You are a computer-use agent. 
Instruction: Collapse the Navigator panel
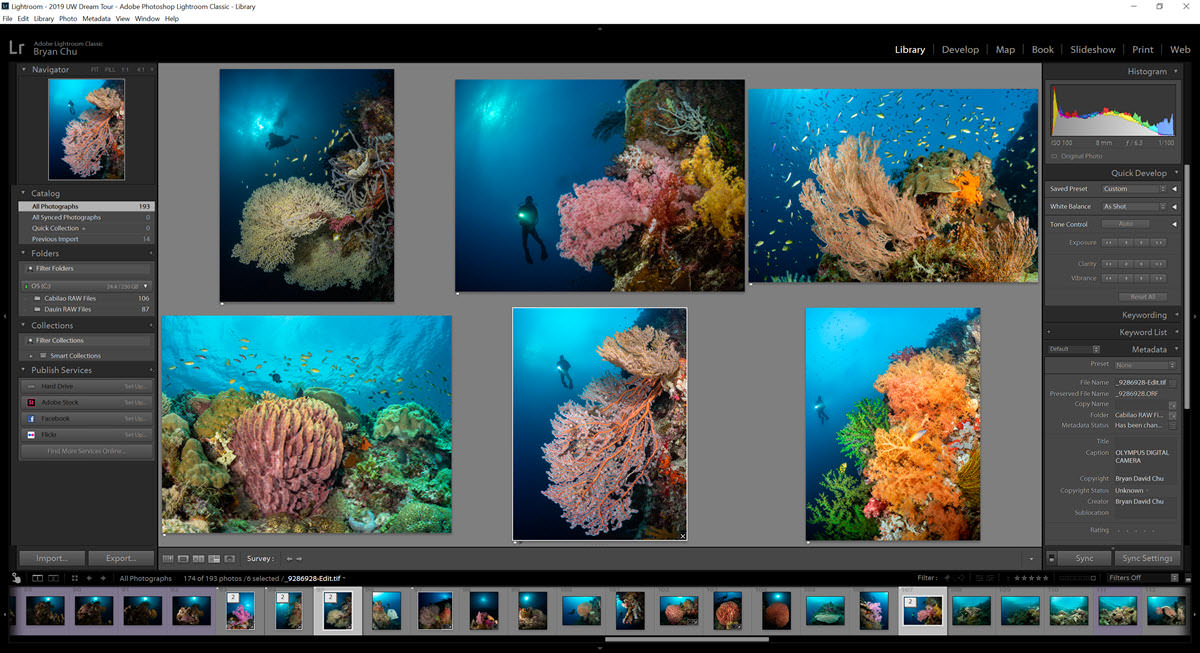tap(24, 70)
